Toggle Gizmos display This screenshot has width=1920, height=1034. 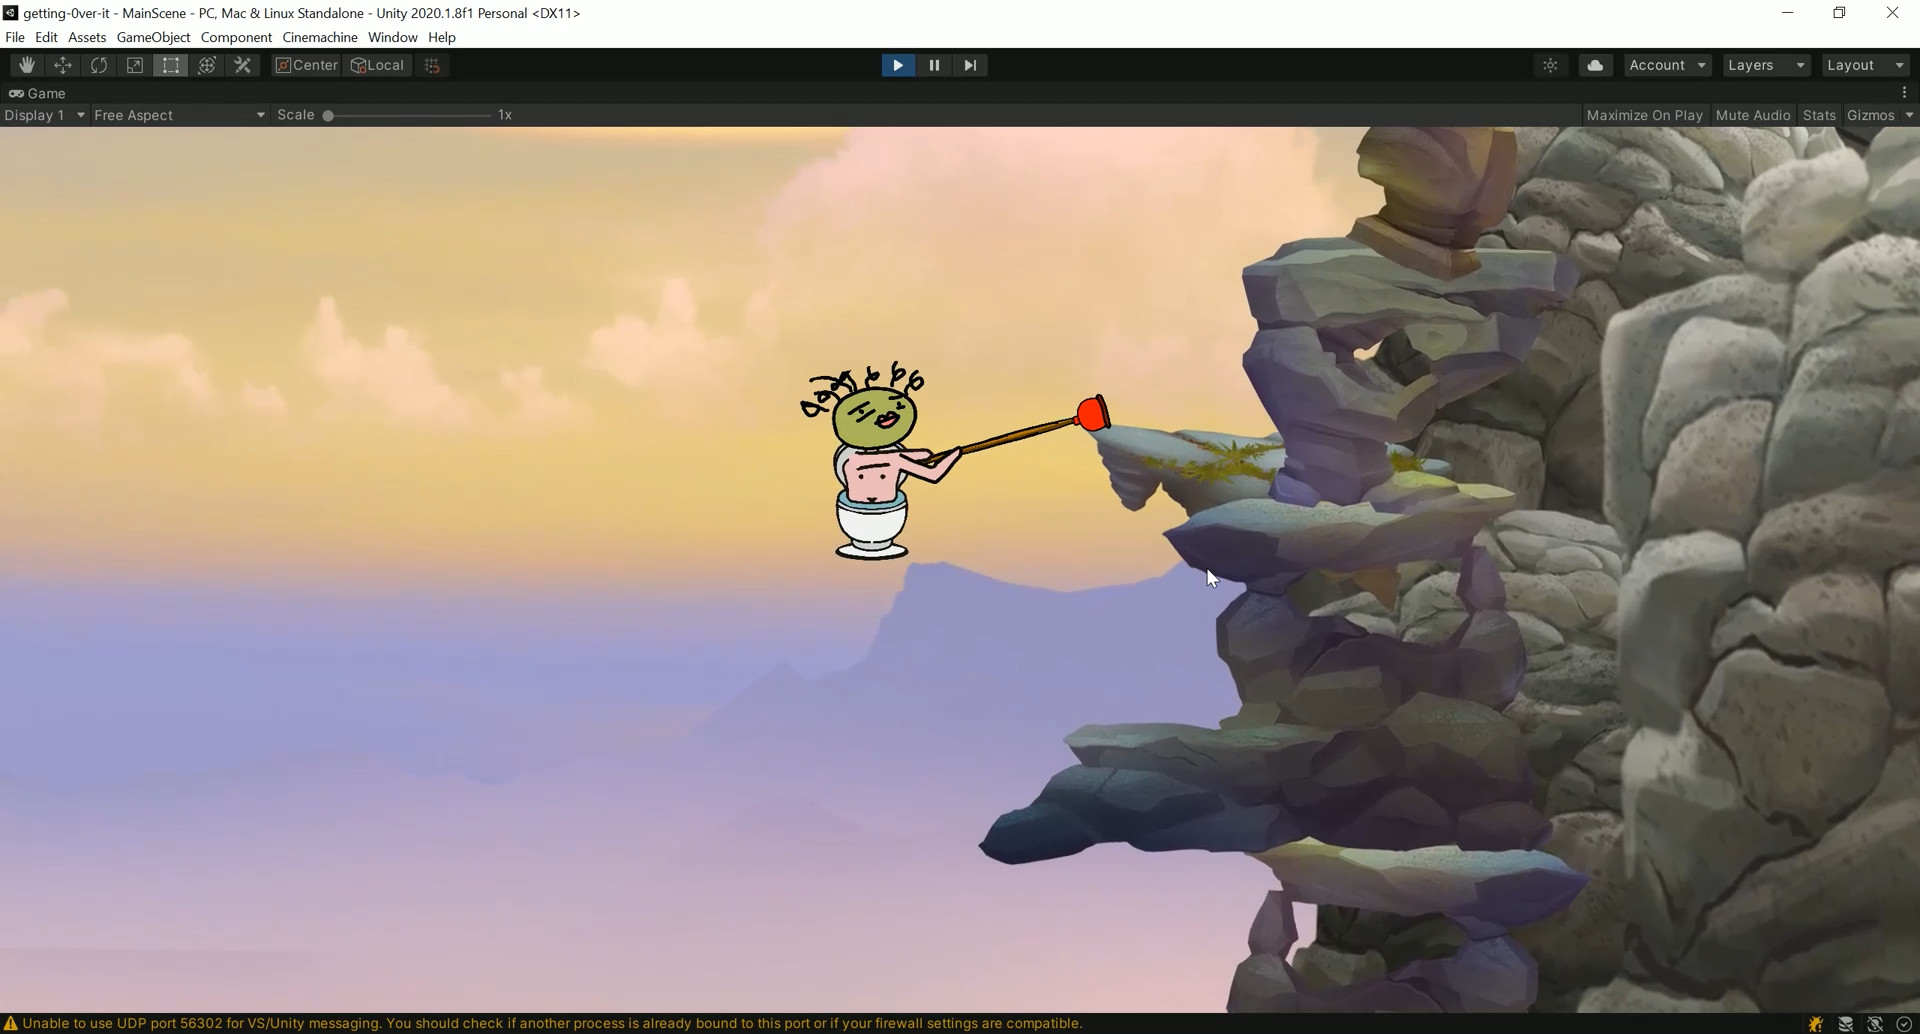[1870, 115]
